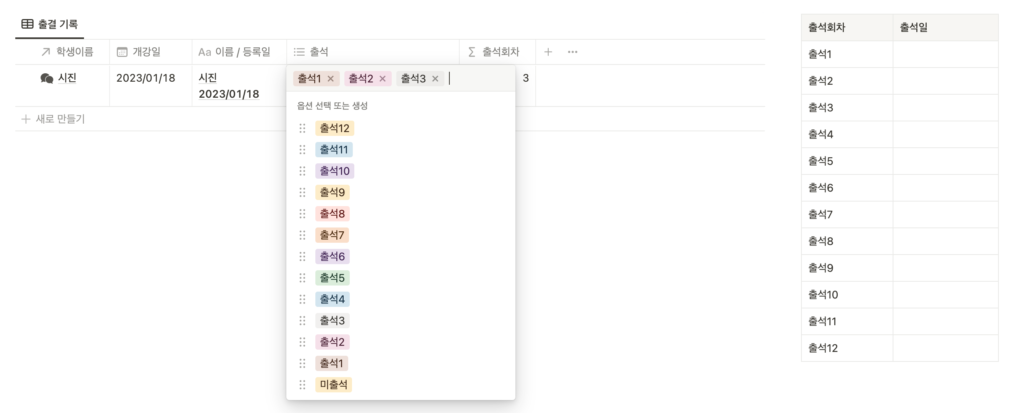Select the 미출석 option

click(334, 385)
